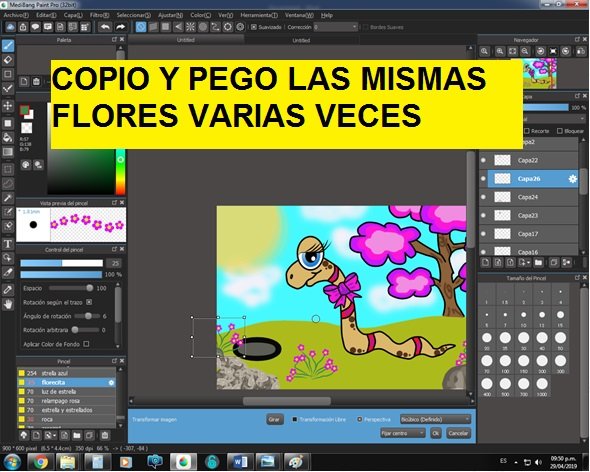Click the cloud save icon in toolbar
The width and height of the screenshot is (590, 472).
tap(11, 27)
